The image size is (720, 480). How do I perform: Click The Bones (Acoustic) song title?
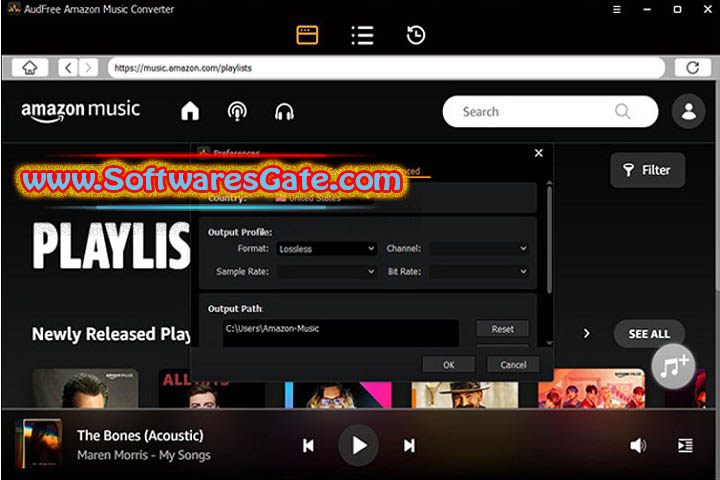(140, 435)
